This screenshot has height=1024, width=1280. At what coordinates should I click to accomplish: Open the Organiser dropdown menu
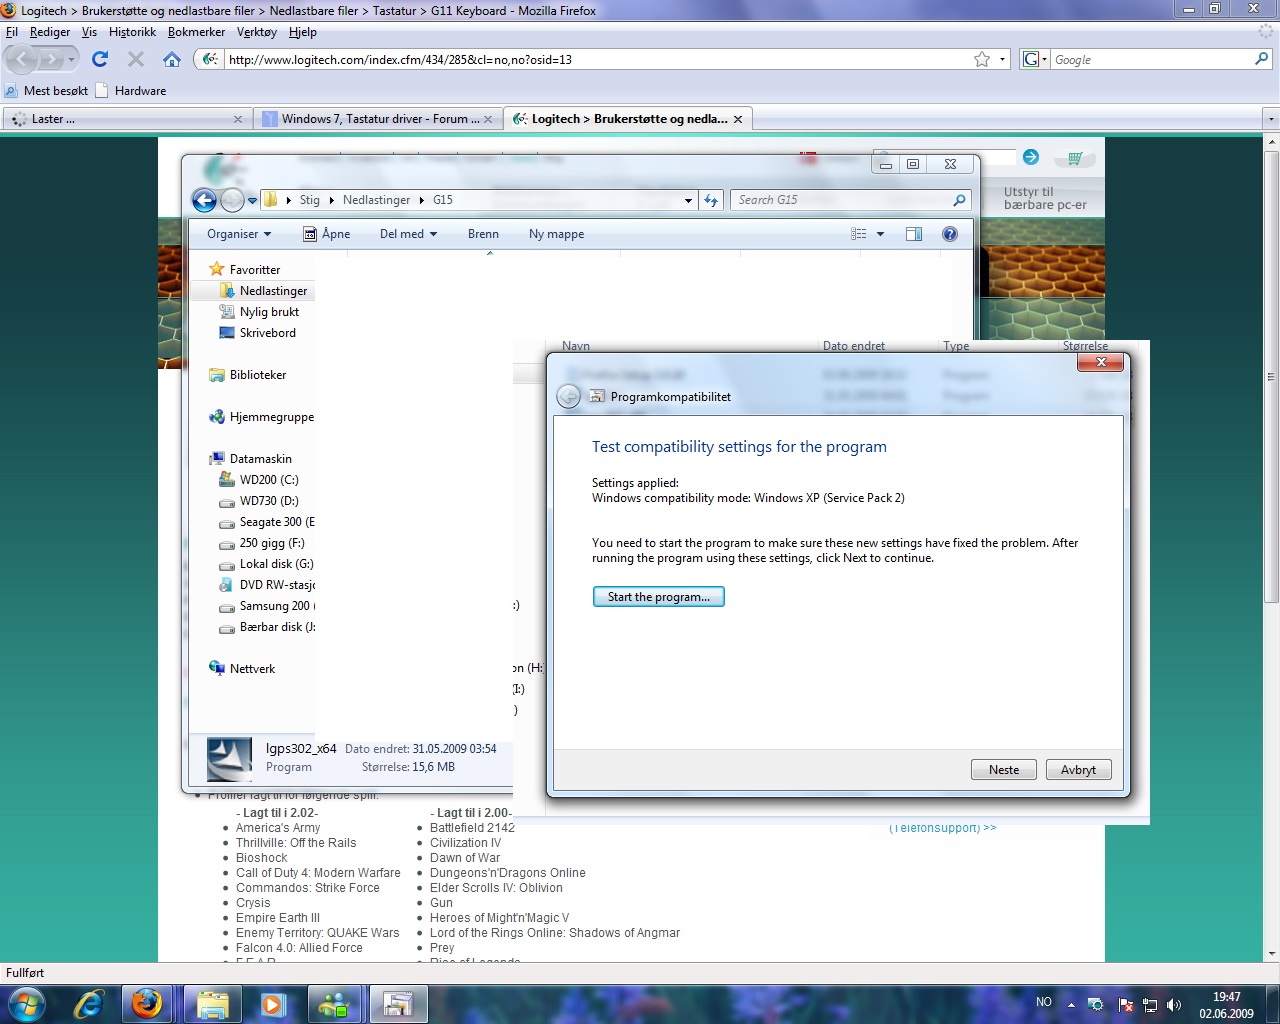click(x=239, y=234)
